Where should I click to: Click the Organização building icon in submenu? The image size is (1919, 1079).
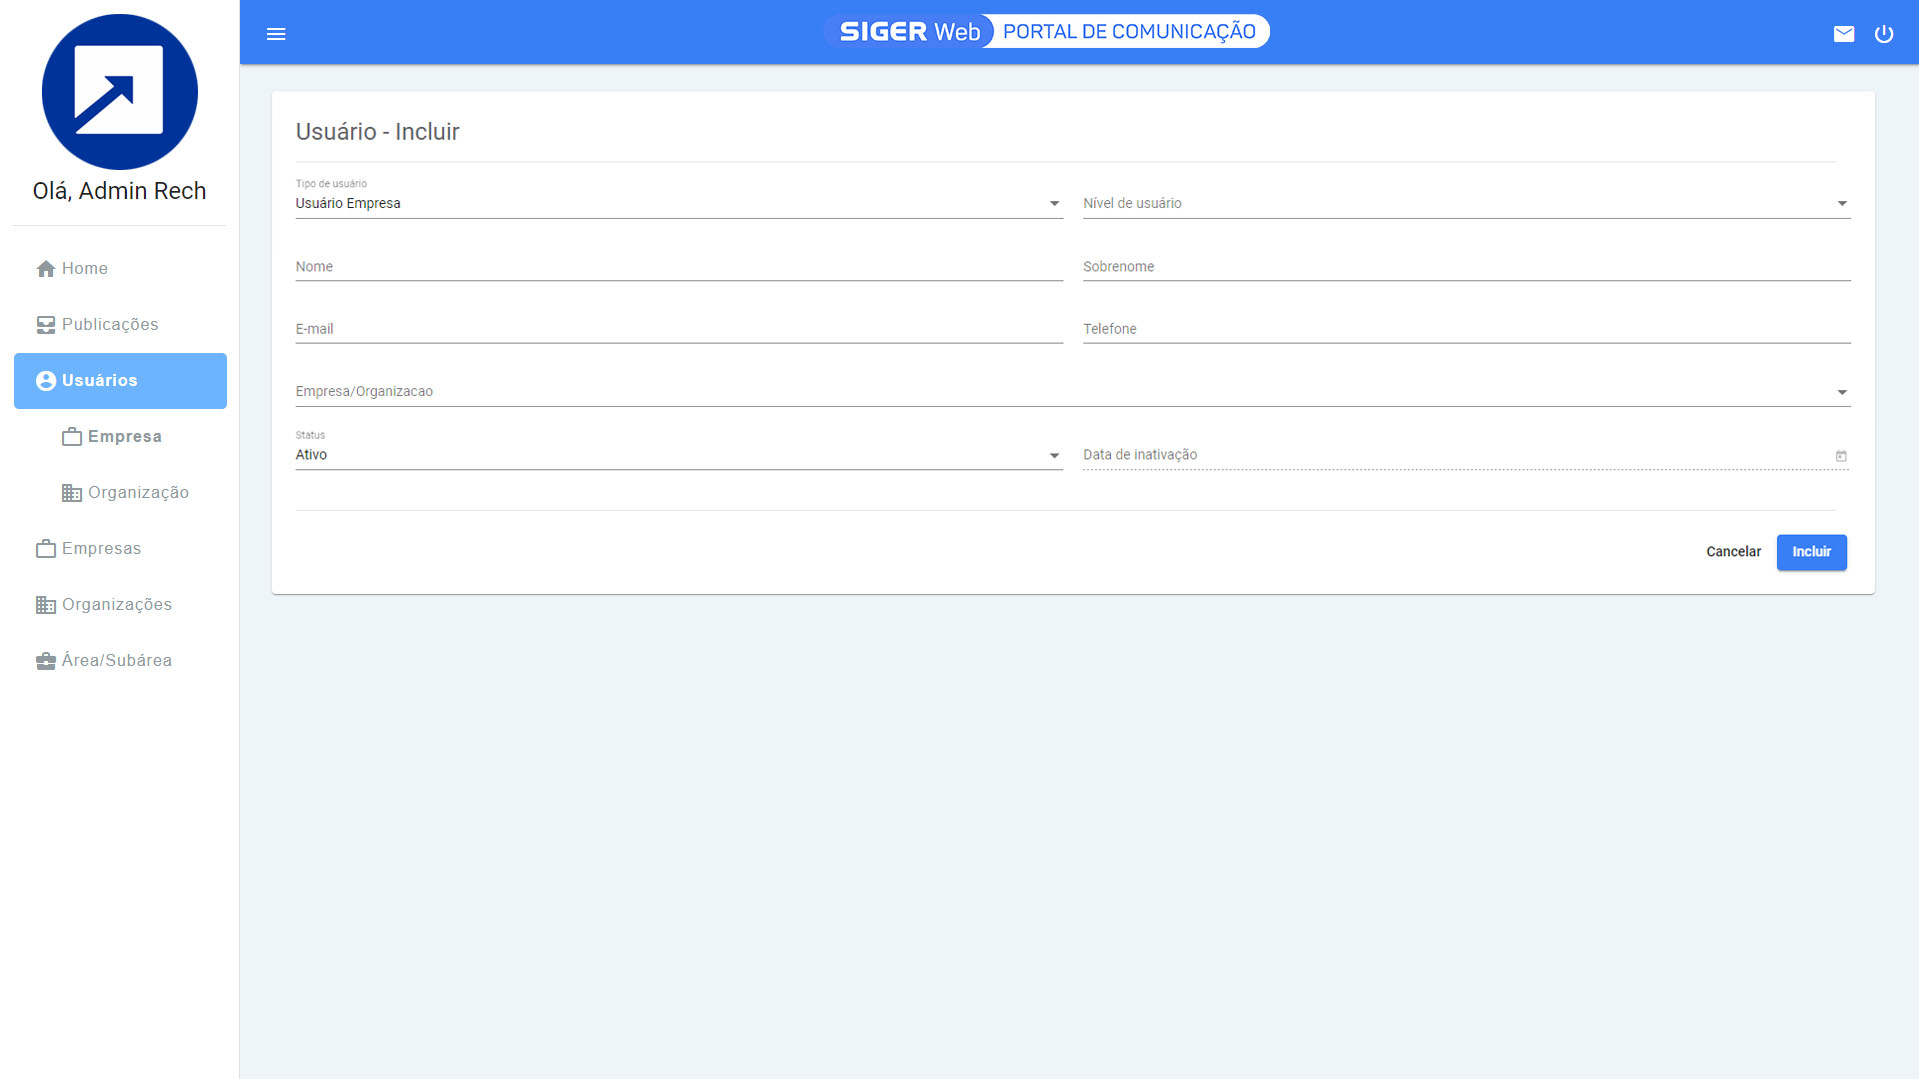72,493
